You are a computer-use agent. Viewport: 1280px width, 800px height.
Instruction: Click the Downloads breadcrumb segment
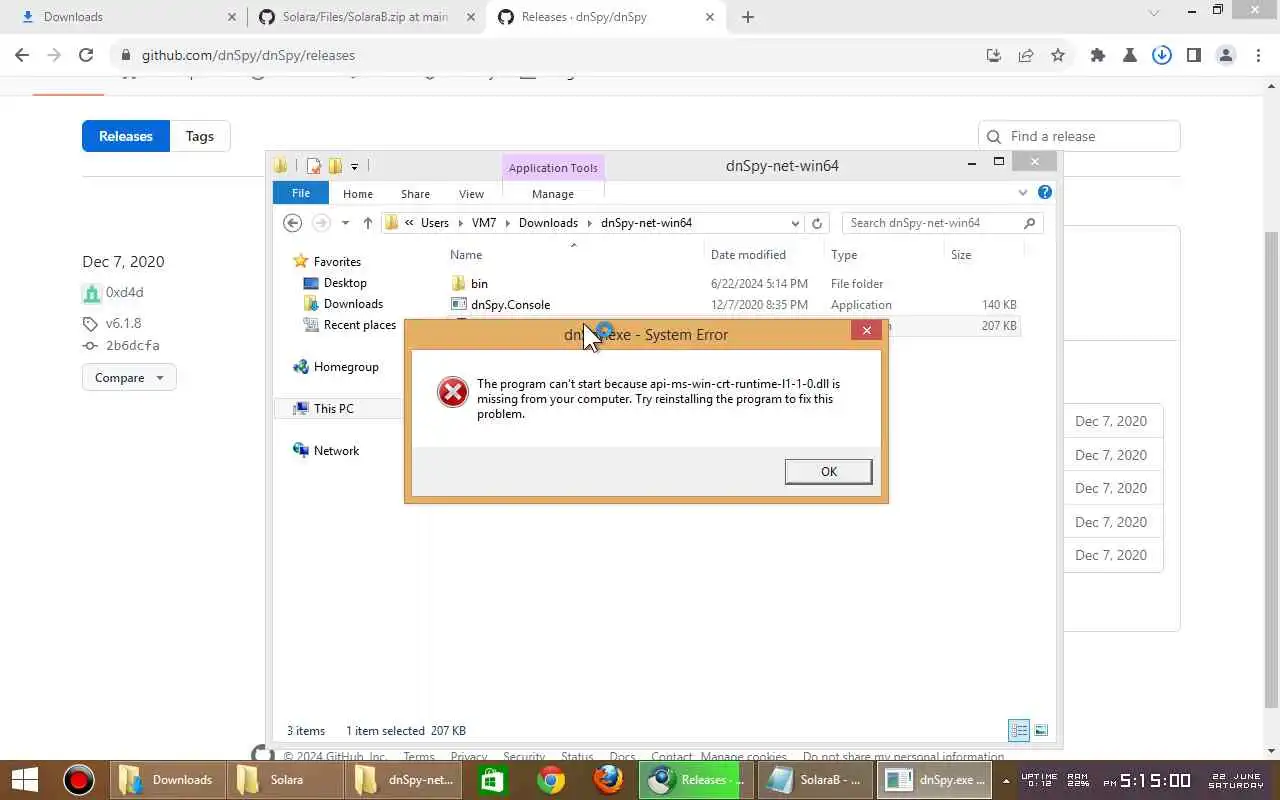tap(548, 223)
